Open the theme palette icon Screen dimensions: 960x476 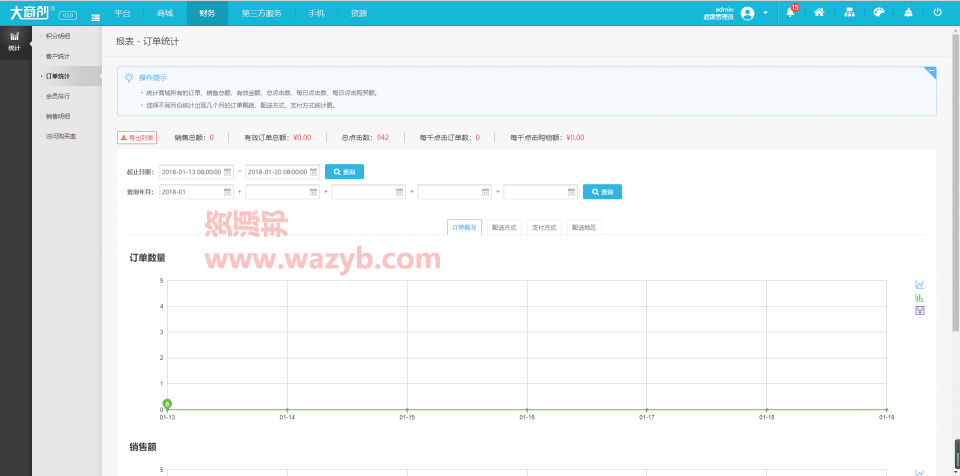click(879, 12)
